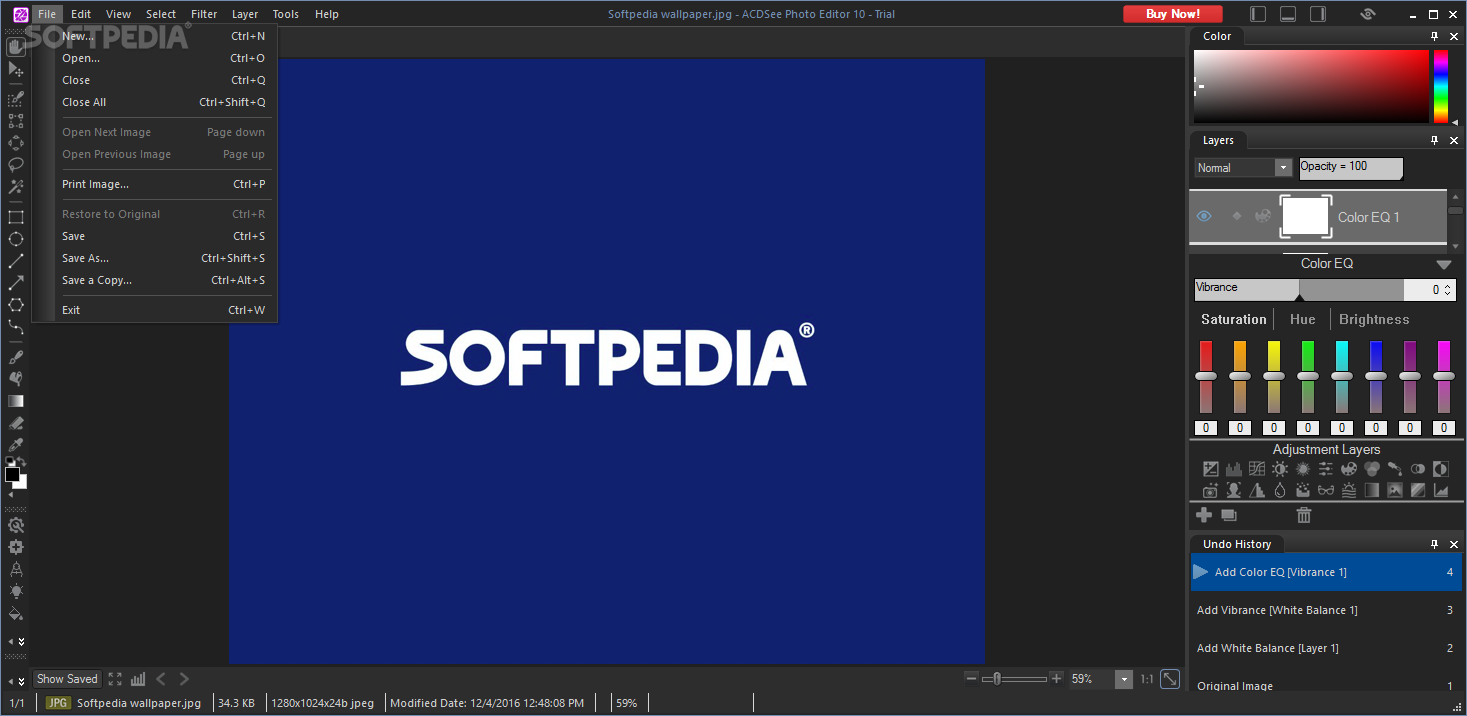Toggle the preview eye icon in title bar
Screen dimensions: 1467x716
coord(1368,14)
